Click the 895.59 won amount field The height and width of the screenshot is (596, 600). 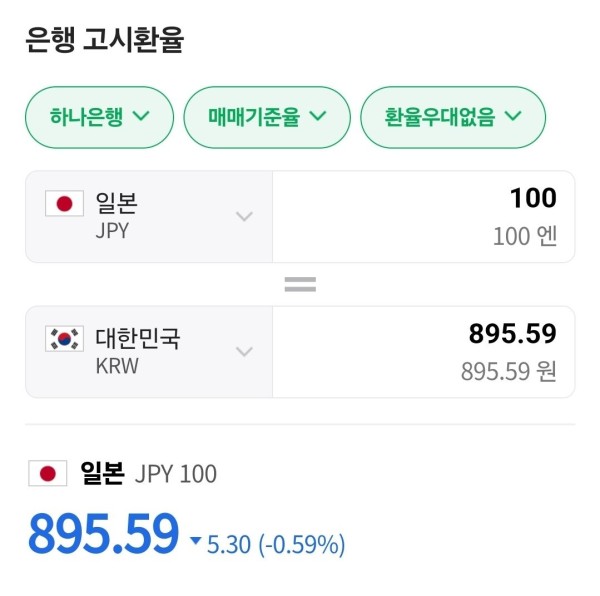[x=424, y=352]
